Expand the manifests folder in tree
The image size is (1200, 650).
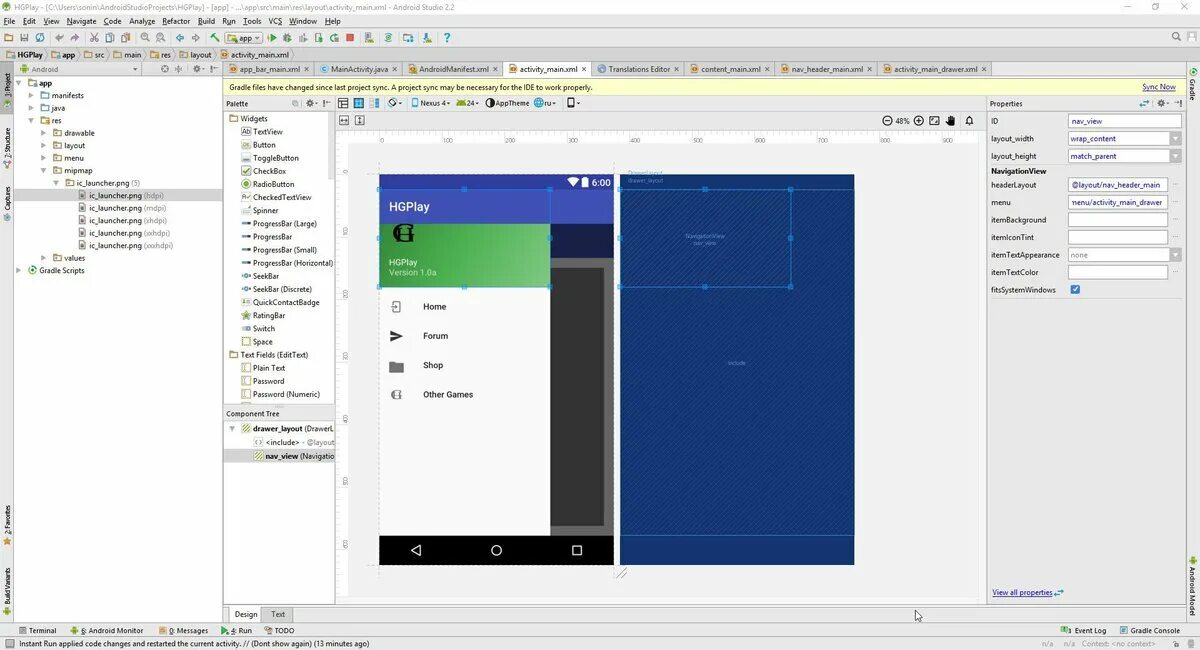pyautogui.click(x=32, y=95)
